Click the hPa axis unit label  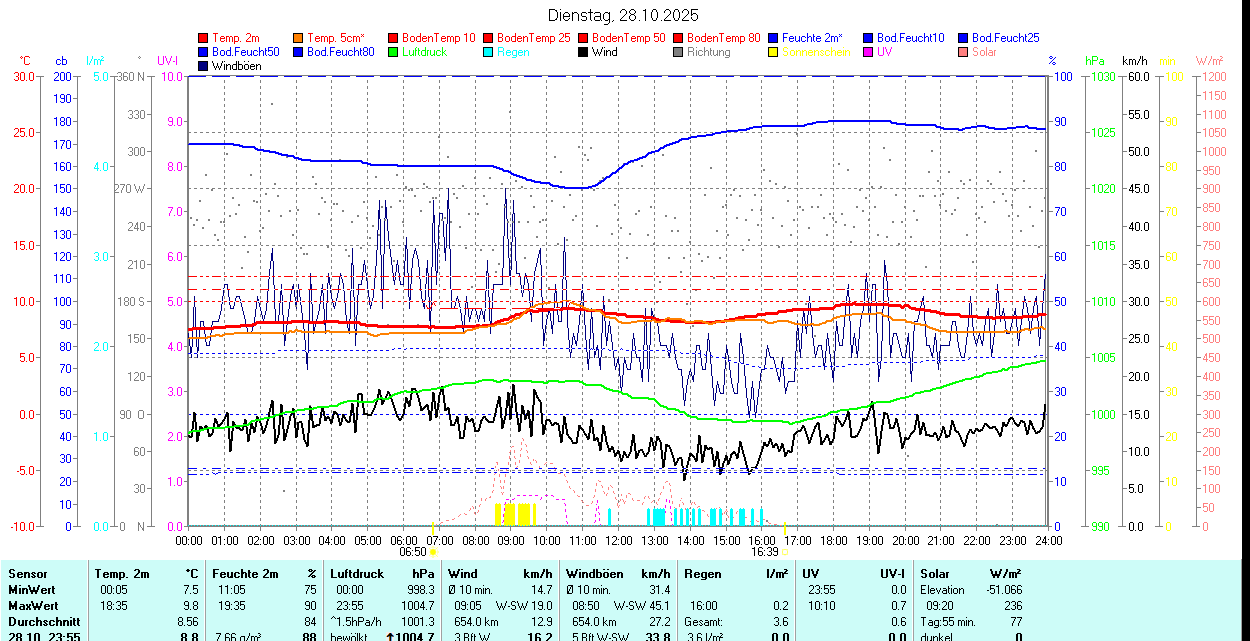tap(1094, 61)
